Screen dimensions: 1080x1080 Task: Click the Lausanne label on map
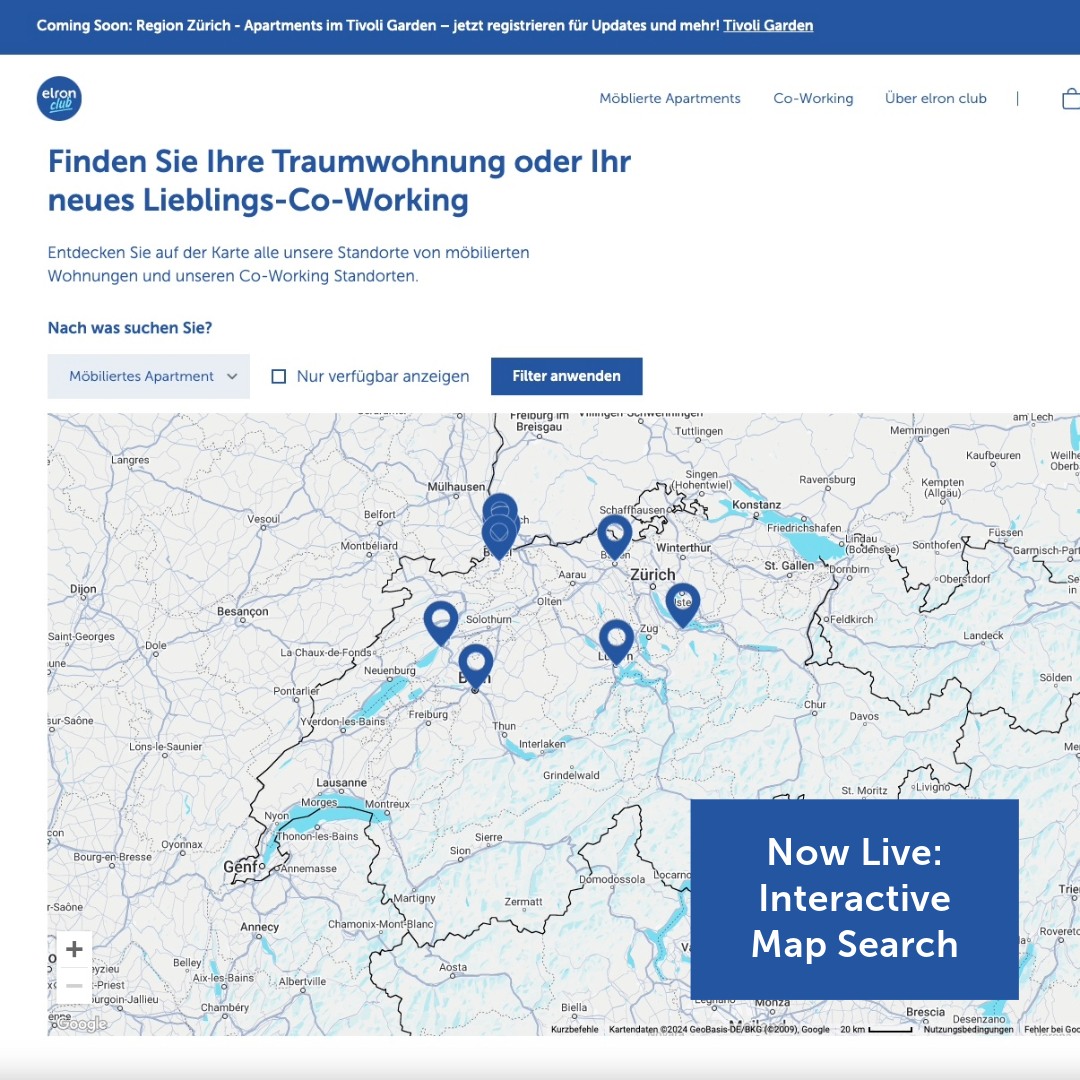[x=342, y=782]
